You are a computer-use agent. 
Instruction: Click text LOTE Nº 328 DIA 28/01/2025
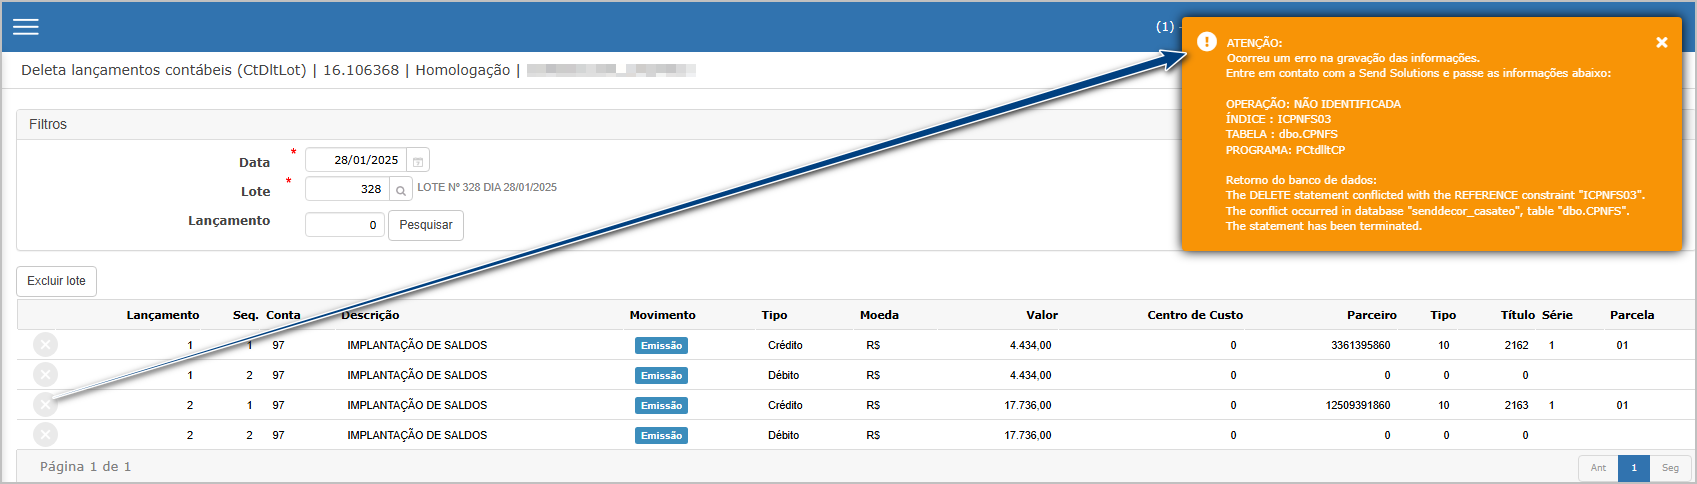tap(487, 187)
